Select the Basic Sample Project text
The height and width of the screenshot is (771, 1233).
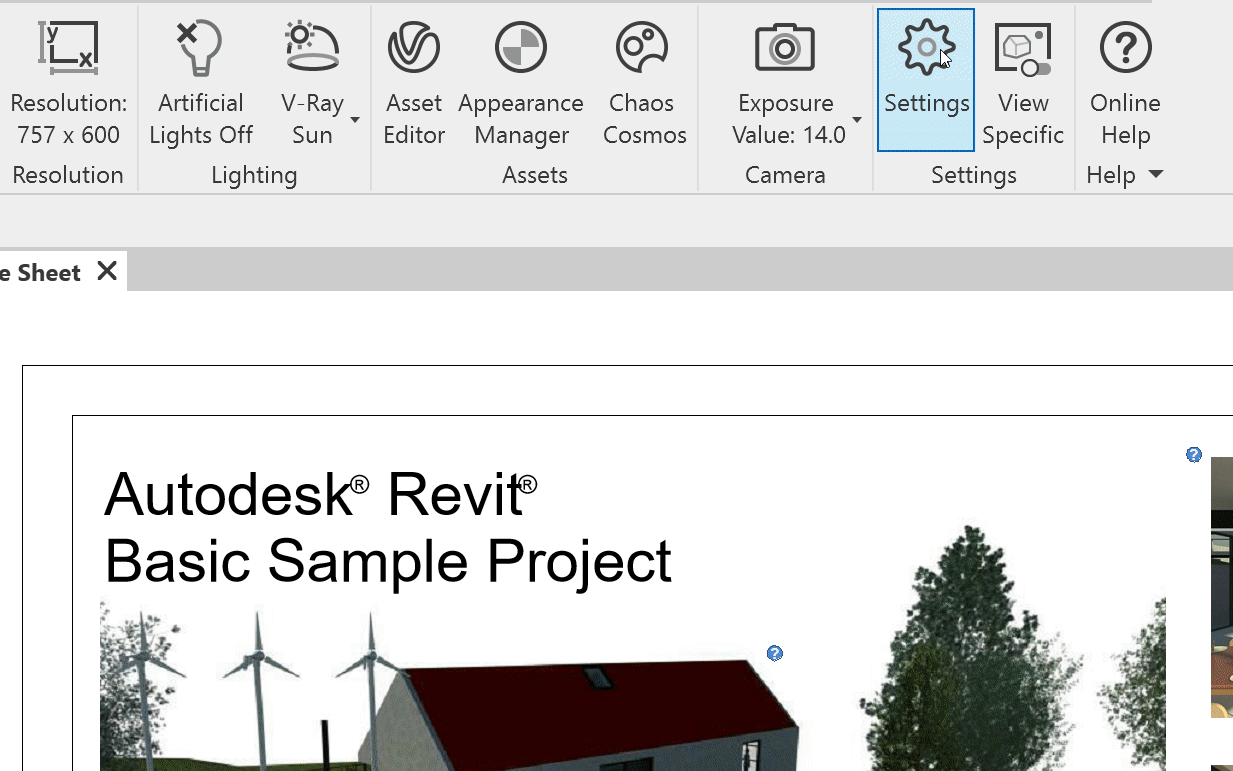click(x=388, y=560)
